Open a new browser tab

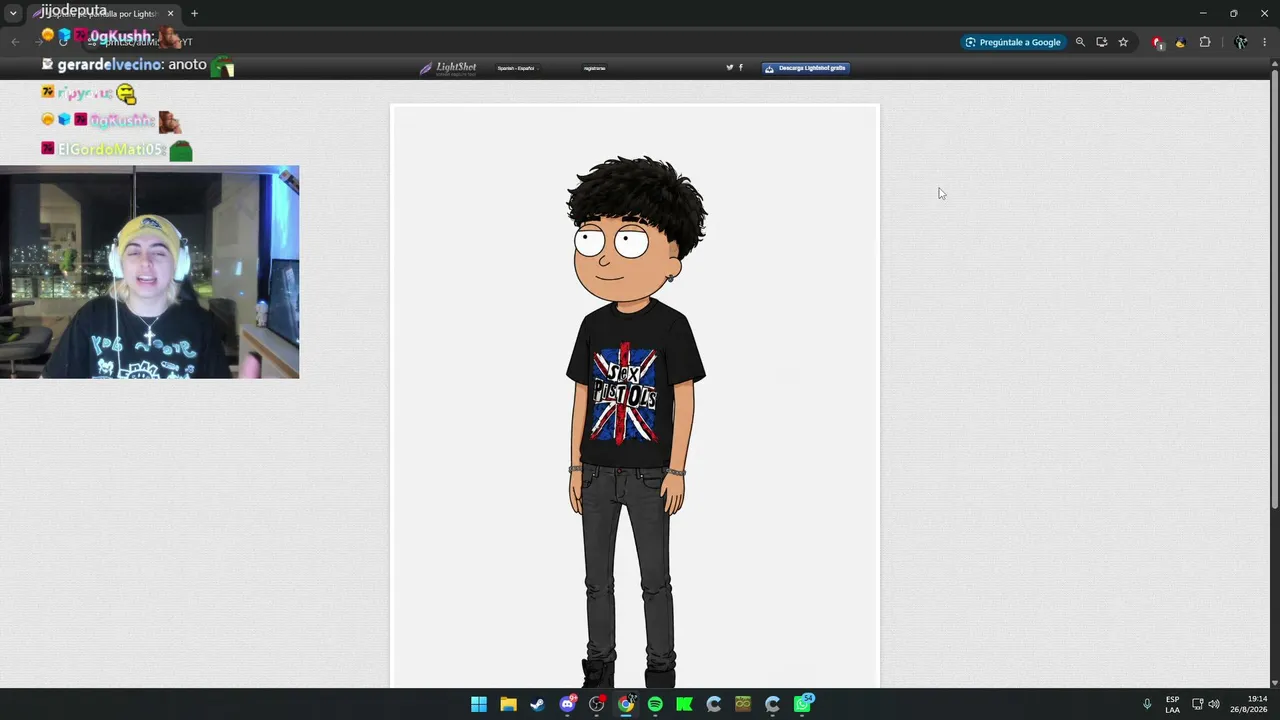click(x=194, y=13)
